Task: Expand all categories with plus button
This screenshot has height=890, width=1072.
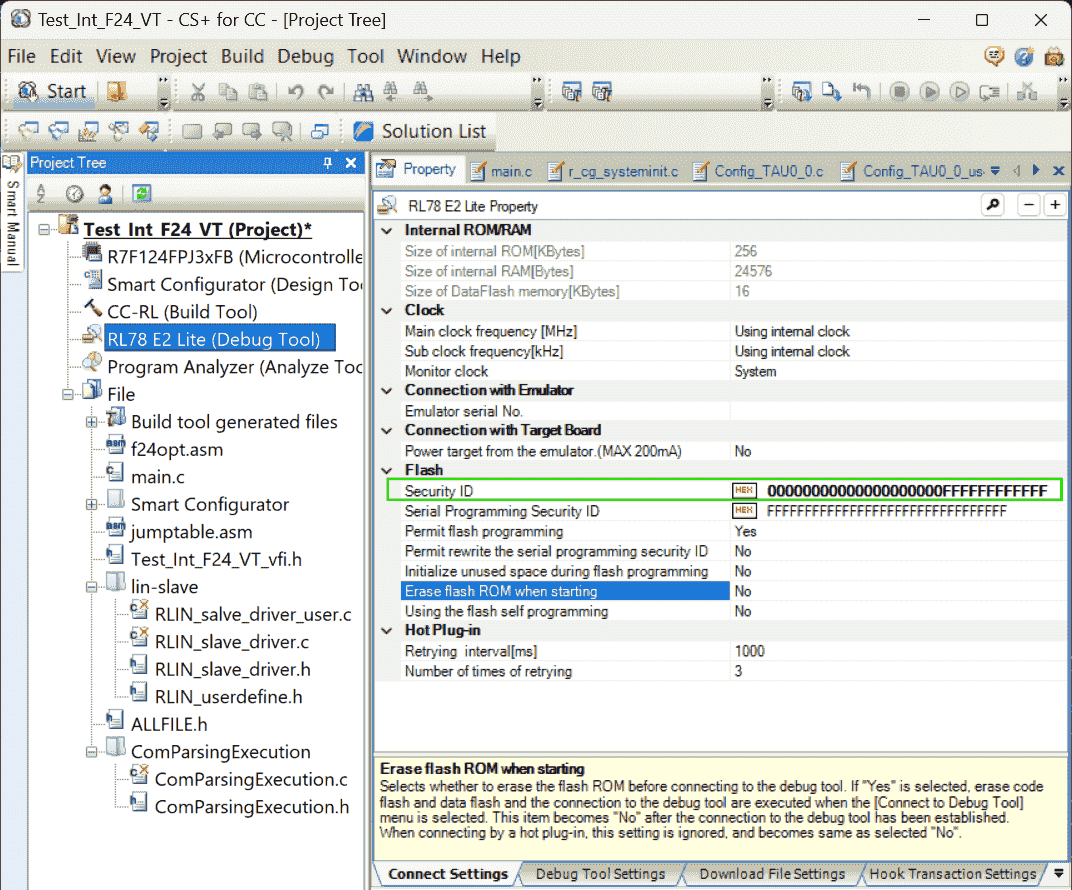Action: [1054, 205]
